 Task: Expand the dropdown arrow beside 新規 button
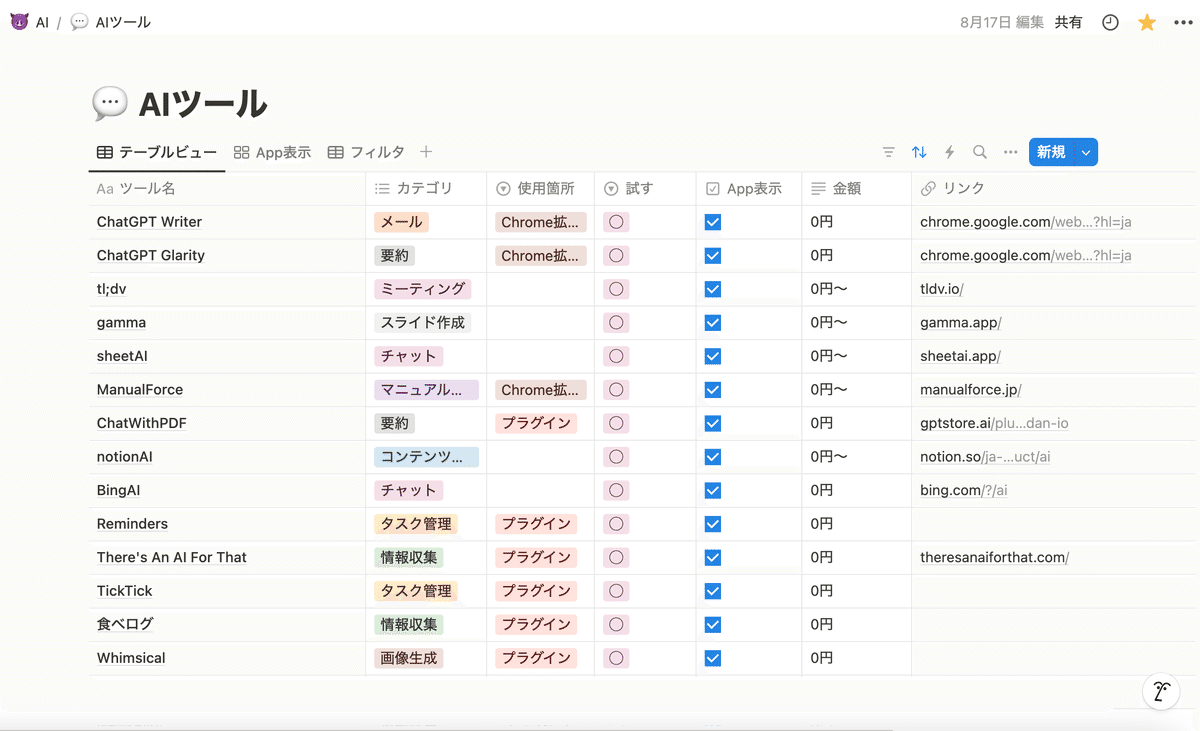[x=1086, y=152]
